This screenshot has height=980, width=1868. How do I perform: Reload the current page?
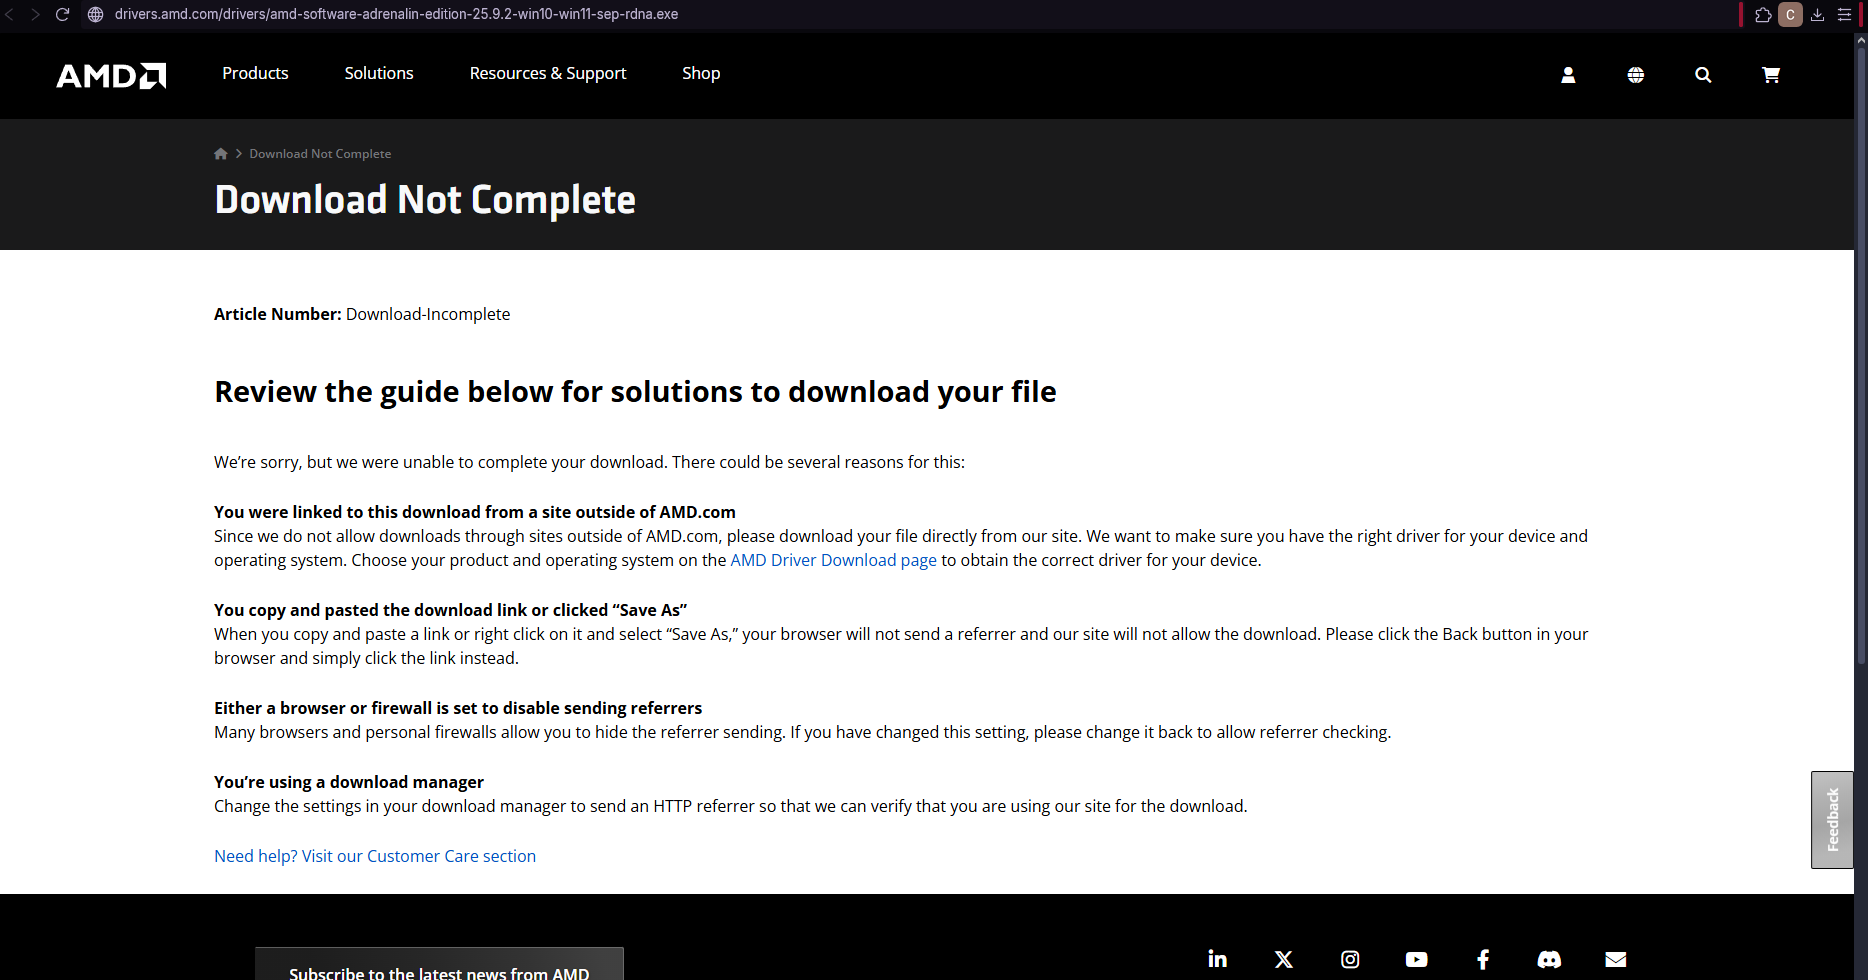[62, 14]
